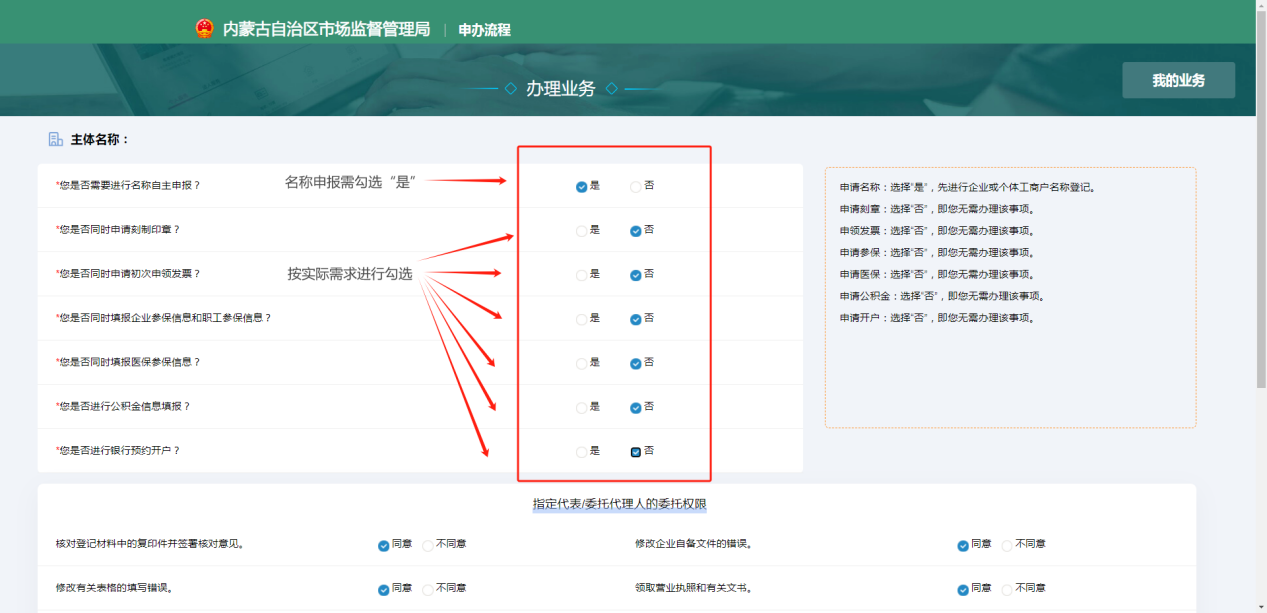The width and height of the screenshot is (1267, 613).
Task: Choose 是 for 申请刻制印章
Action: 582,231
